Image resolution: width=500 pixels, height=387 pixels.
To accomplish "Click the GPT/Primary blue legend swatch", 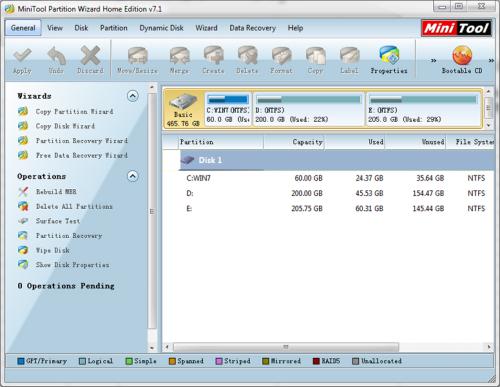I will [21, 361].
